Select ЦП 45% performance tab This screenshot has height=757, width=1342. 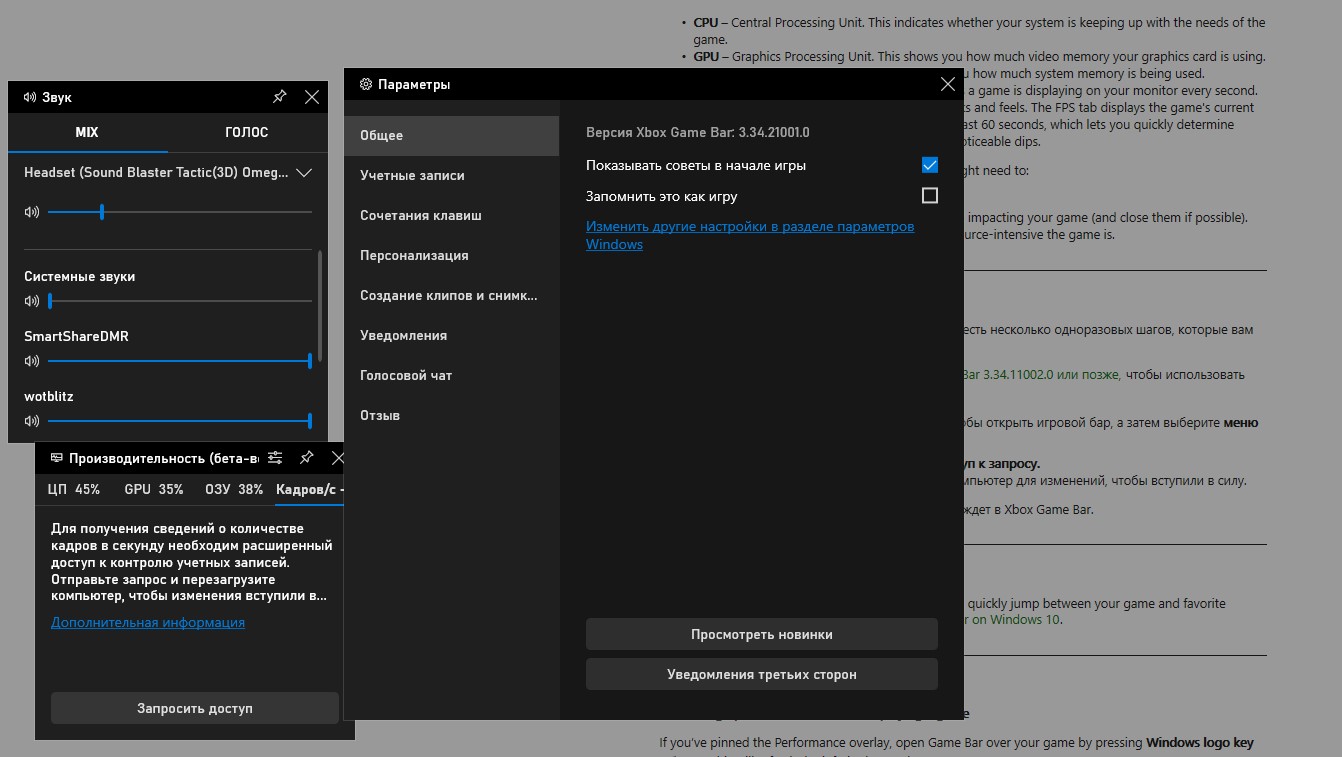[74, 490]
